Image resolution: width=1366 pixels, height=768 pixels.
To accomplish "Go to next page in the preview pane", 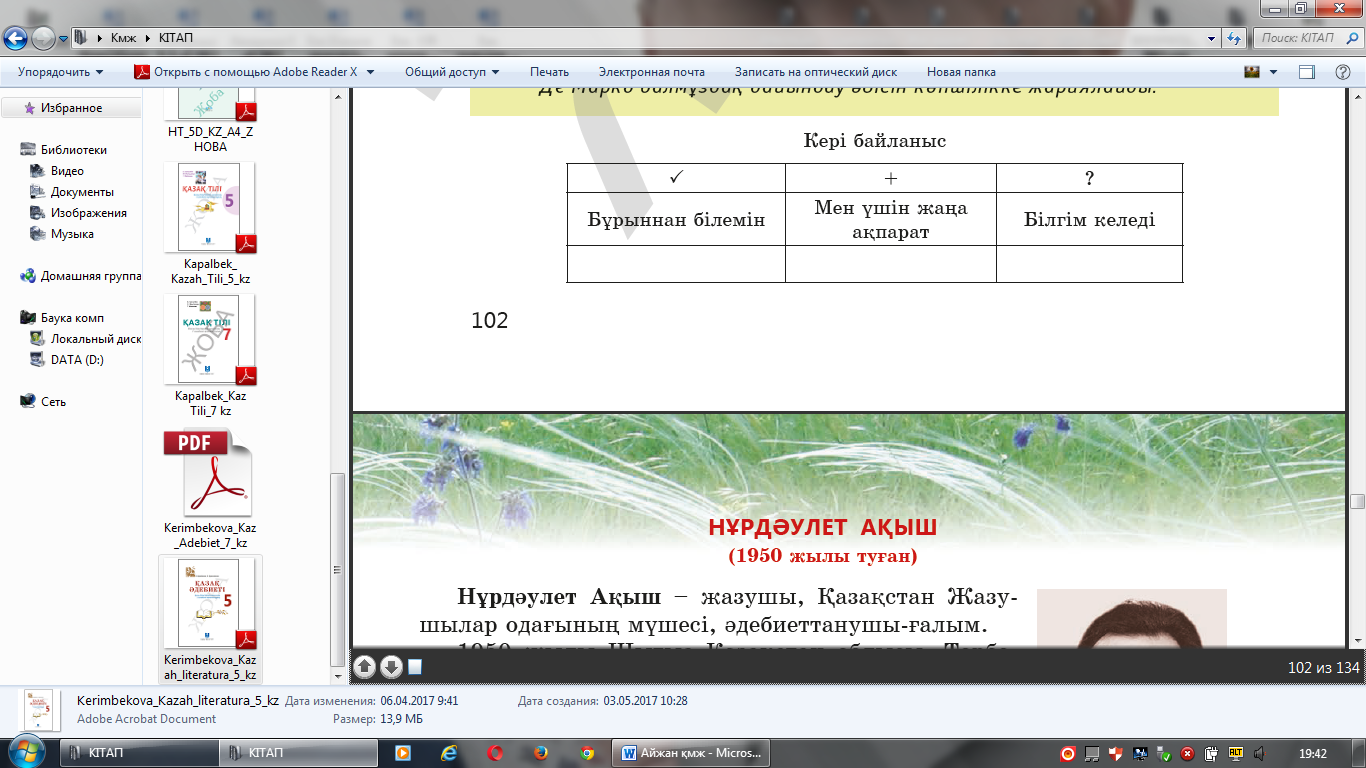I will point(391,667).
